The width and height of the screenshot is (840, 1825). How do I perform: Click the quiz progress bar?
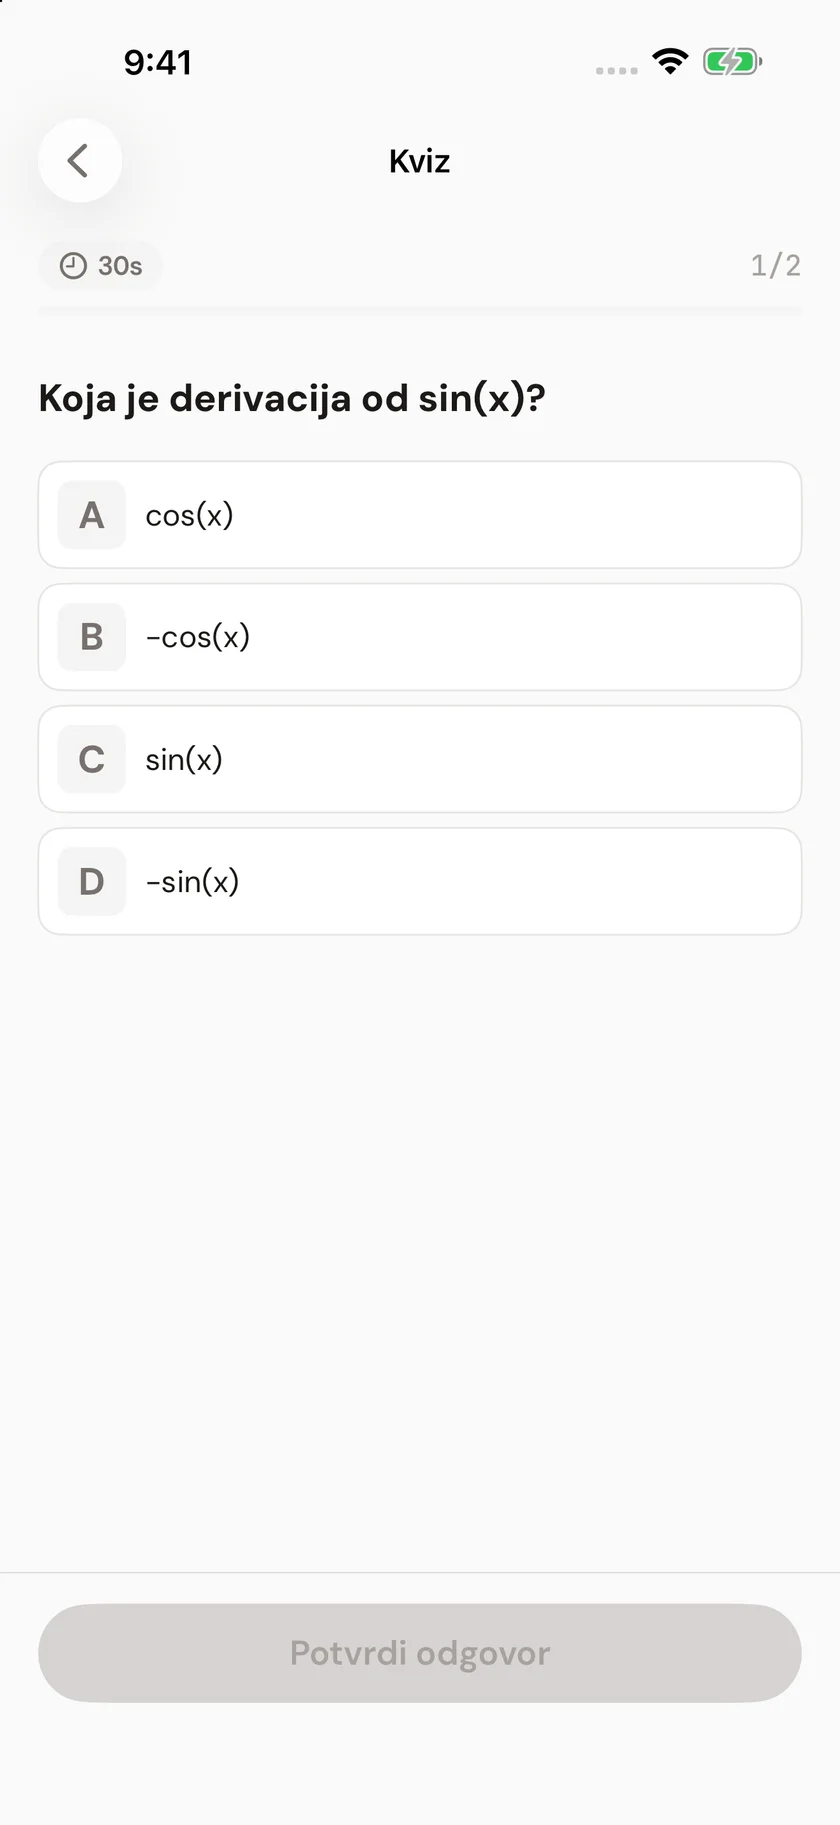pos(420,311)
